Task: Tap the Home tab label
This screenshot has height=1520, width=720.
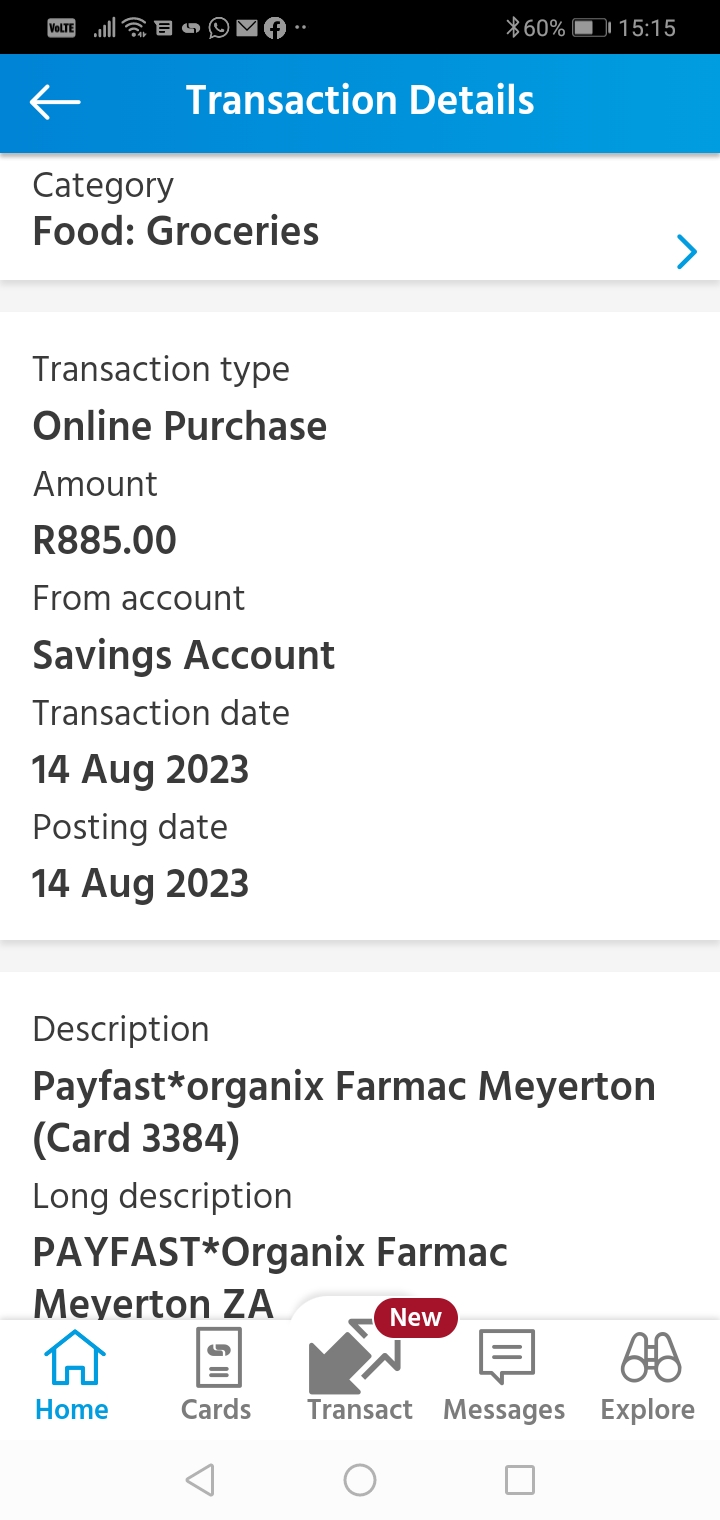Action: click(72, 1410)
